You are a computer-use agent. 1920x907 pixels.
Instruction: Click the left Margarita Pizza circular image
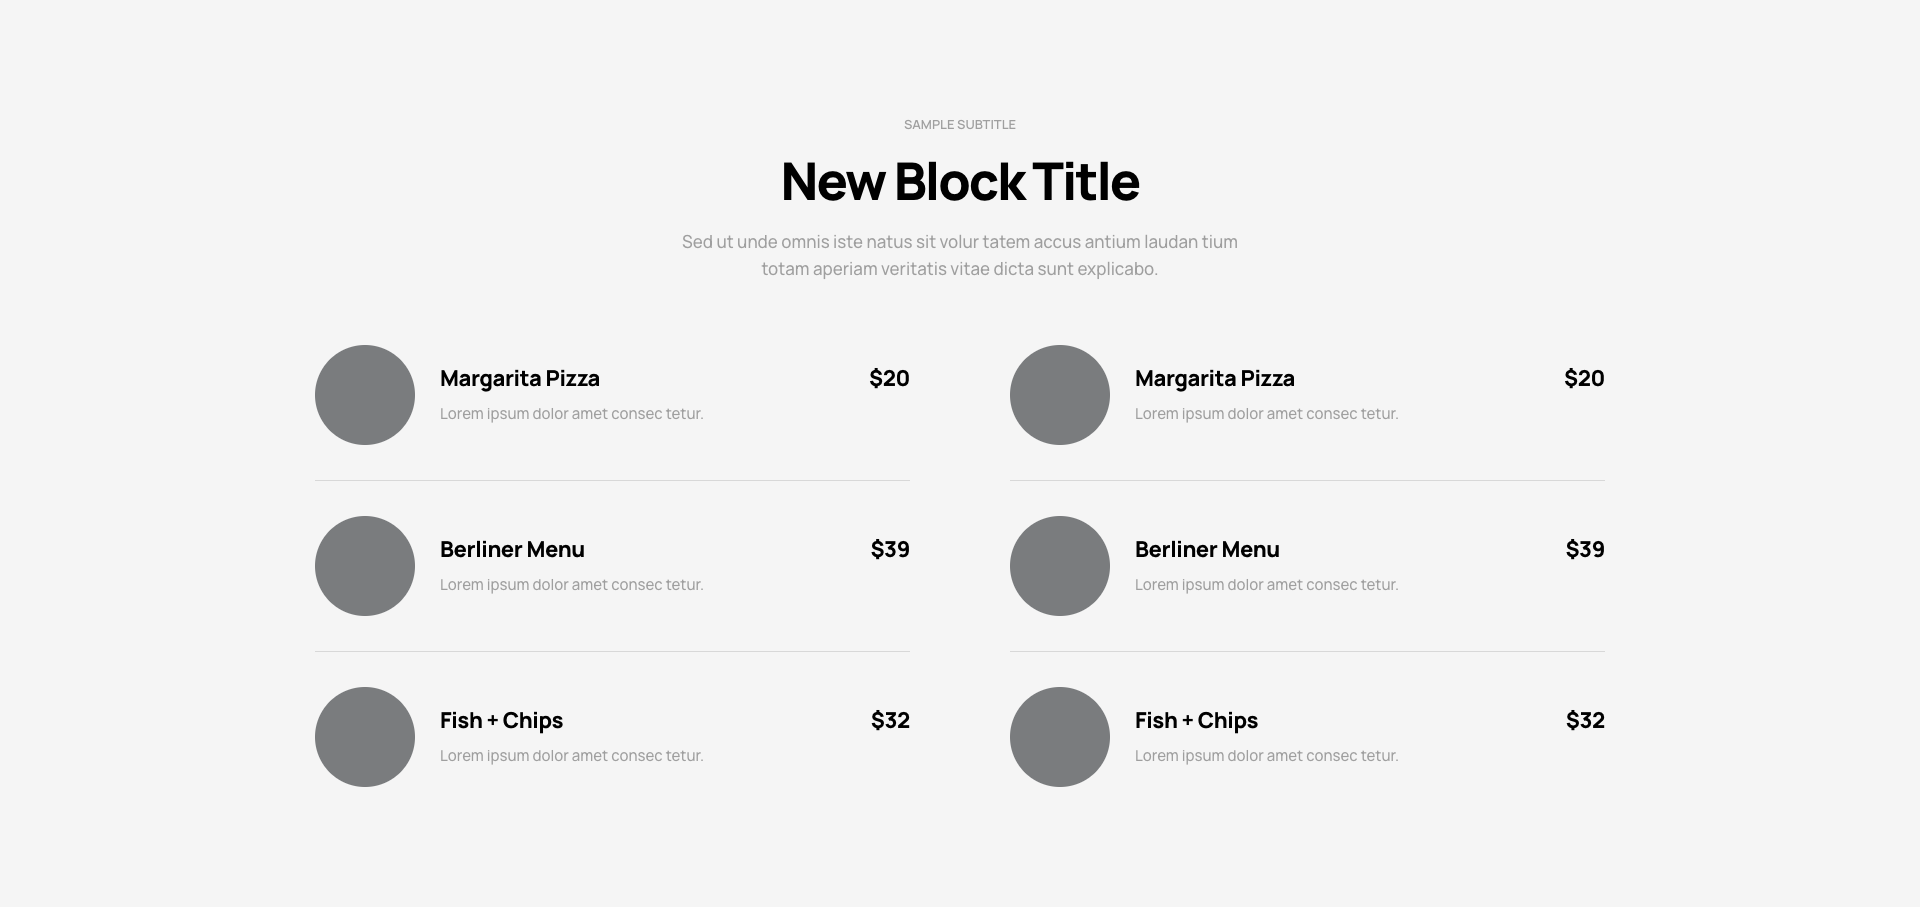click(x=365, y=395)
